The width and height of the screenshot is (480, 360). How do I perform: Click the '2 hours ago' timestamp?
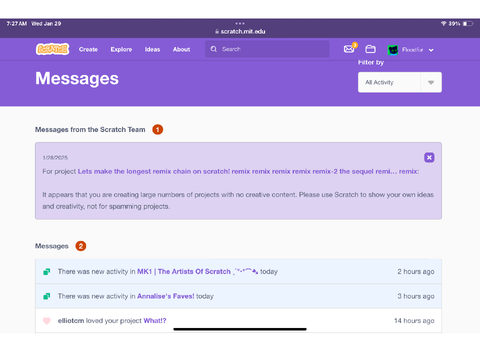point(416,272)
